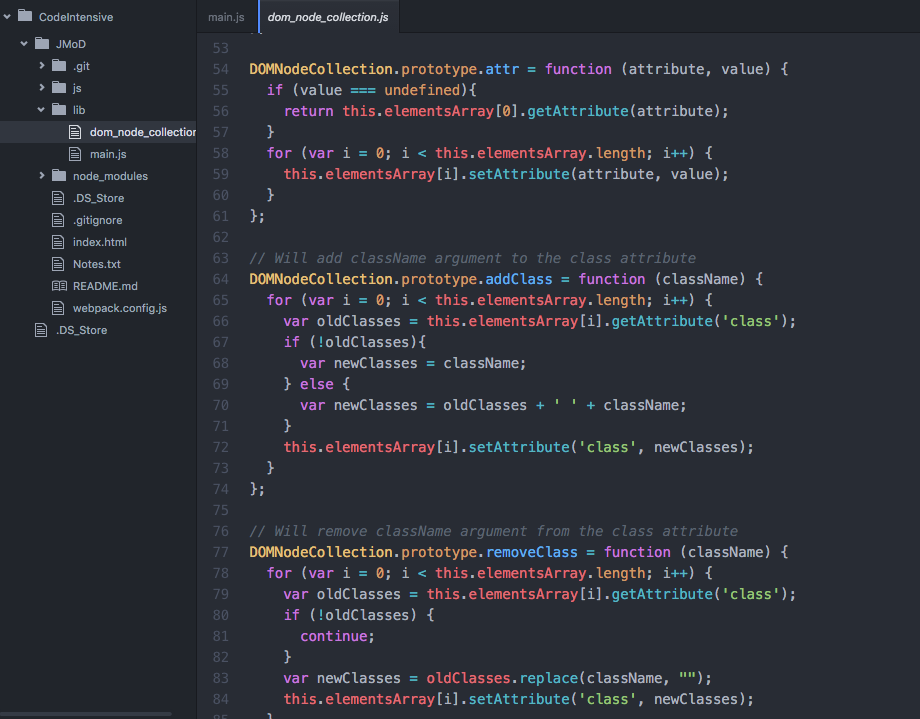Open the .gitignore file name
Image resolution: width=920 pixels, height=719 pixels.
pos(97,220)
